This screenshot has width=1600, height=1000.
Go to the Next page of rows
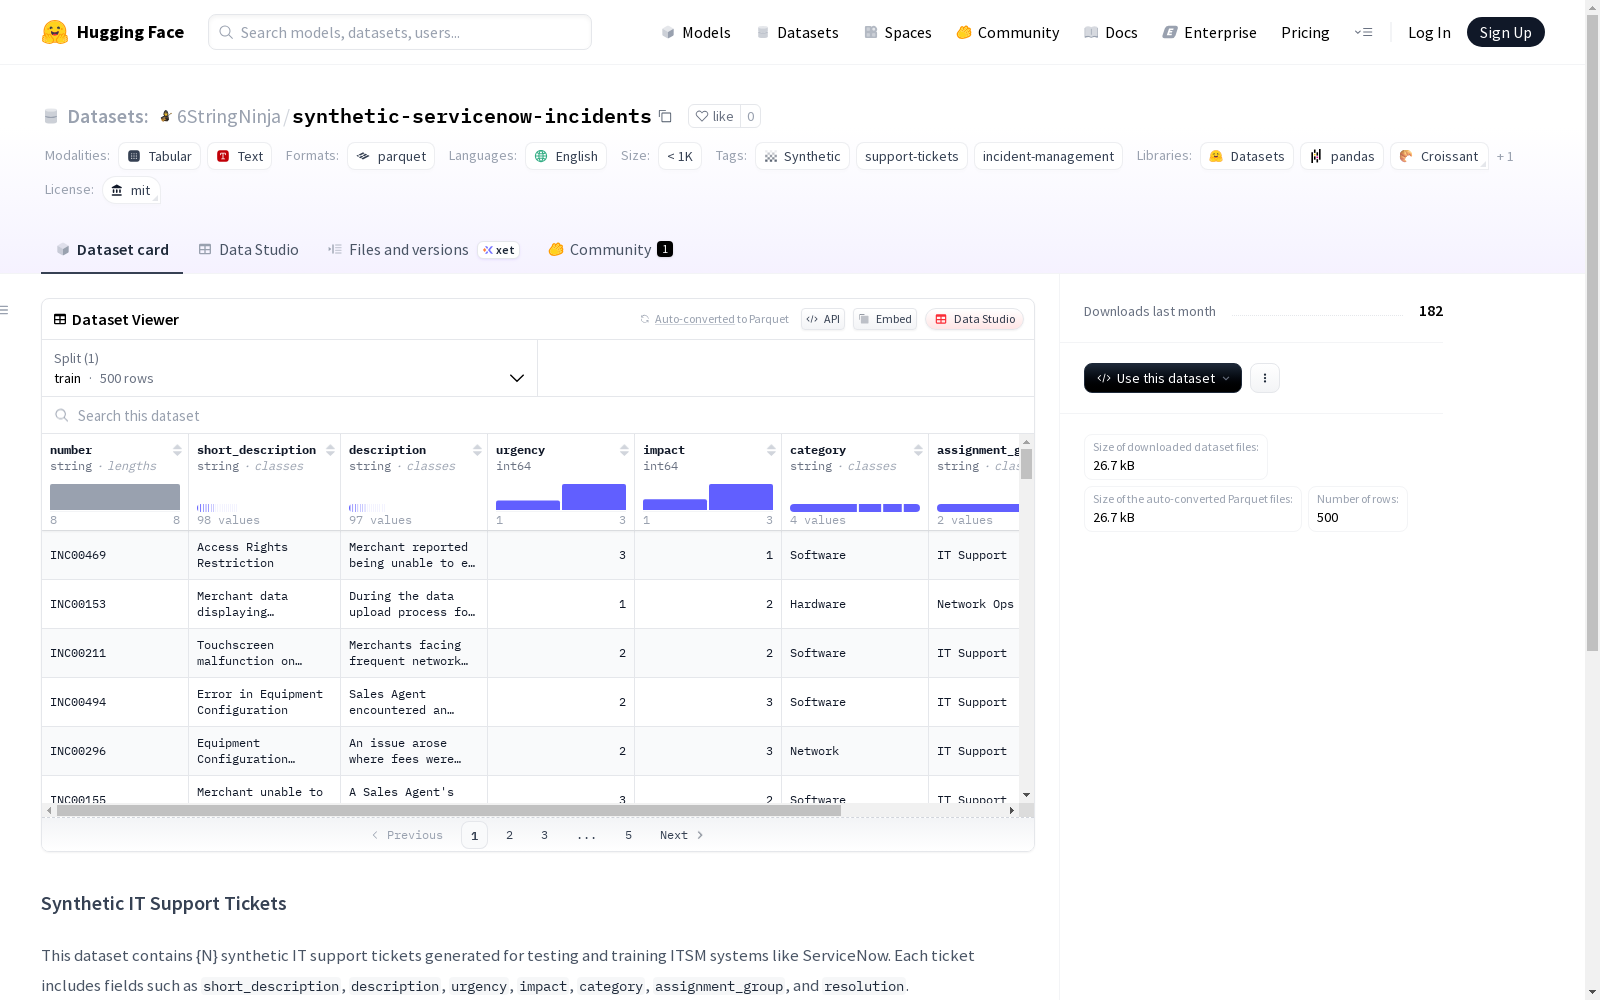click(682, 835)
